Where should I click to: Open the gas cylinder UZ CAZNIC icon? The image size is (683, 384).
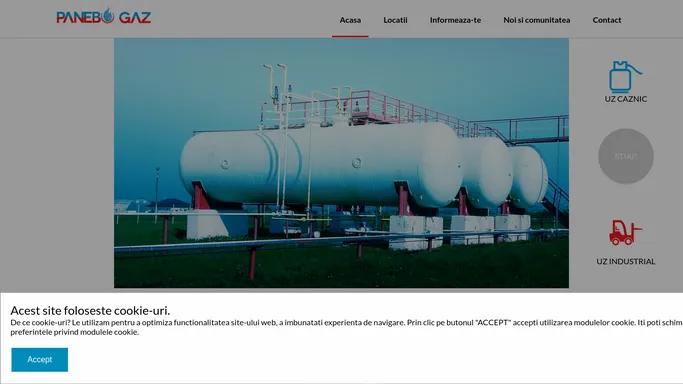tap(625, 77)
